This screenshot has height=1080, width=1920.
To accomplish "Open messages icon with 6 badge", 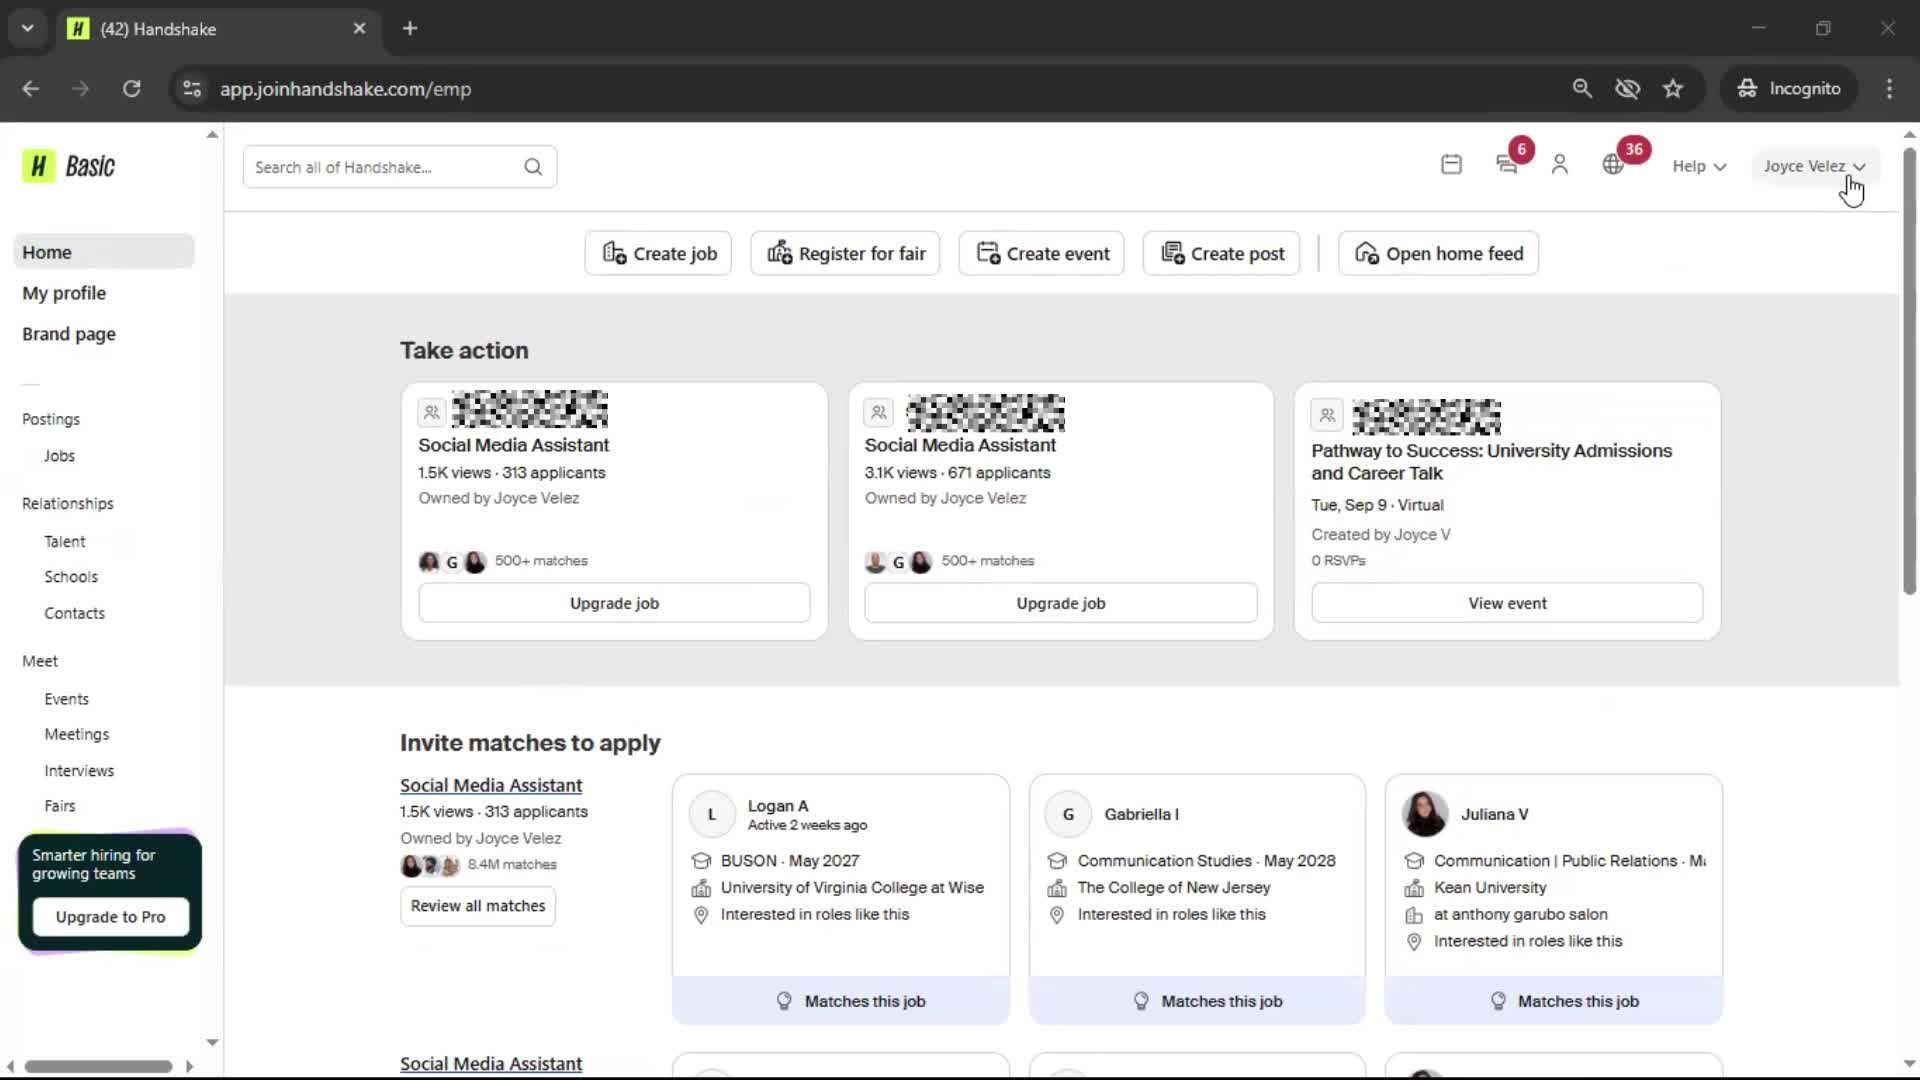I will [1507, 165].
